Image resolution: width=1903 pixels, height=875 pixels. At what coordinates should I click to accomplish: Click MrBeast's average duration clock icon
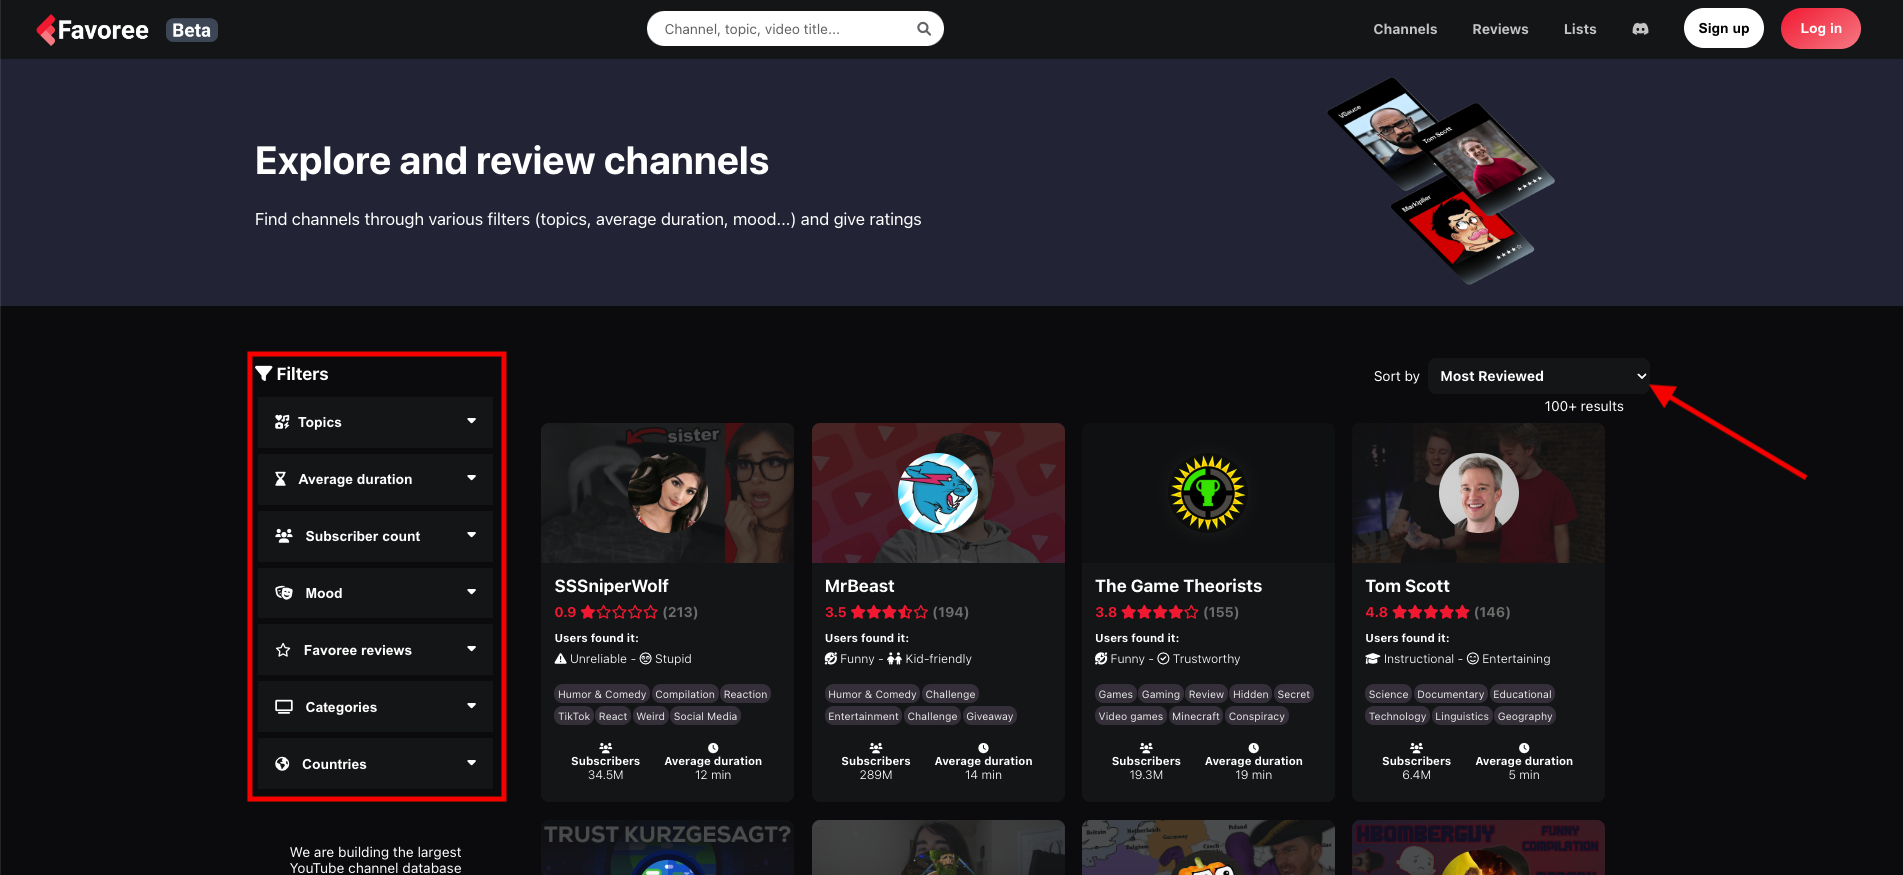point(984,748)
